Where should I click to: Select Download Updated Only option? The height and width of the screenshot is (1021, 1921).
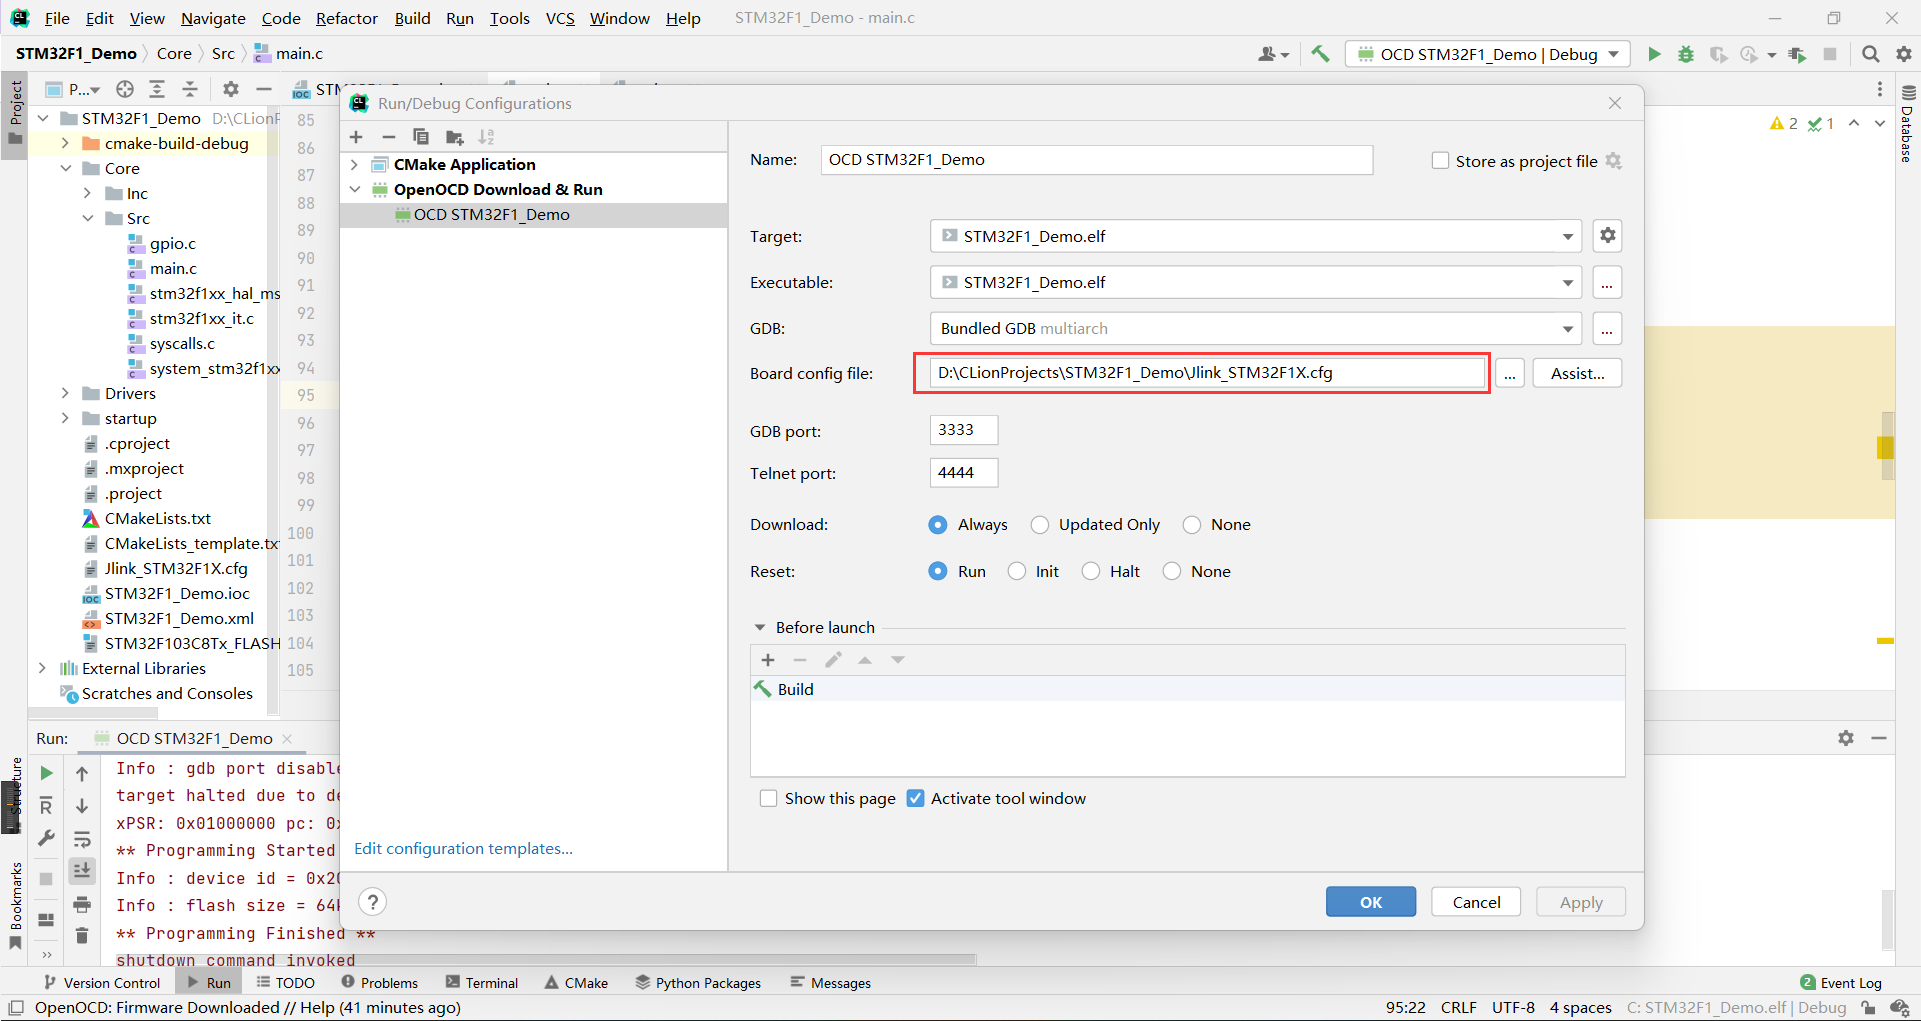[x=1040, y=524]
